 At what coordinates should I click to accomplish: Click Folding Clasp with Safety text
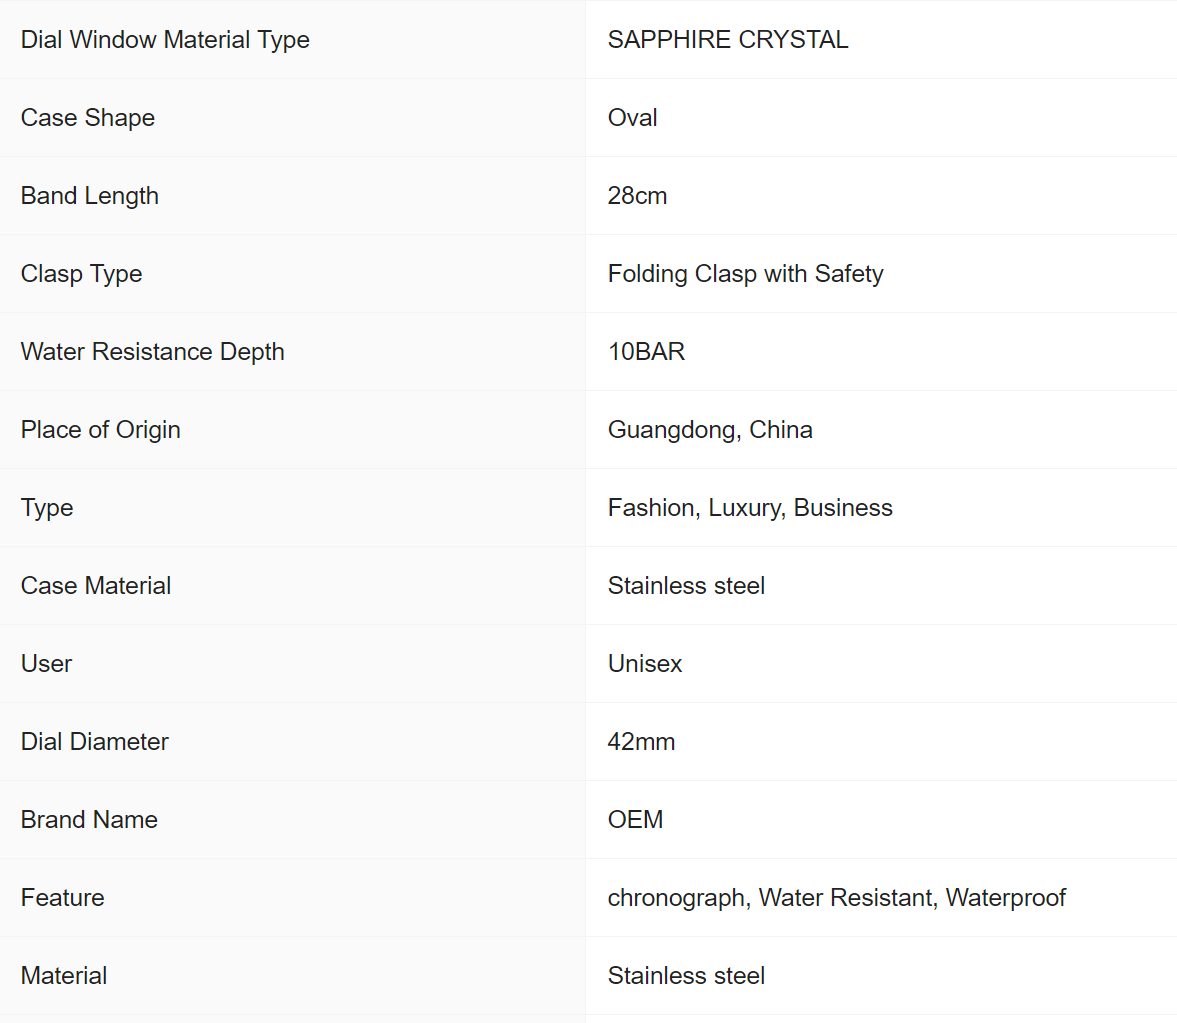click(x=745, y=274)
